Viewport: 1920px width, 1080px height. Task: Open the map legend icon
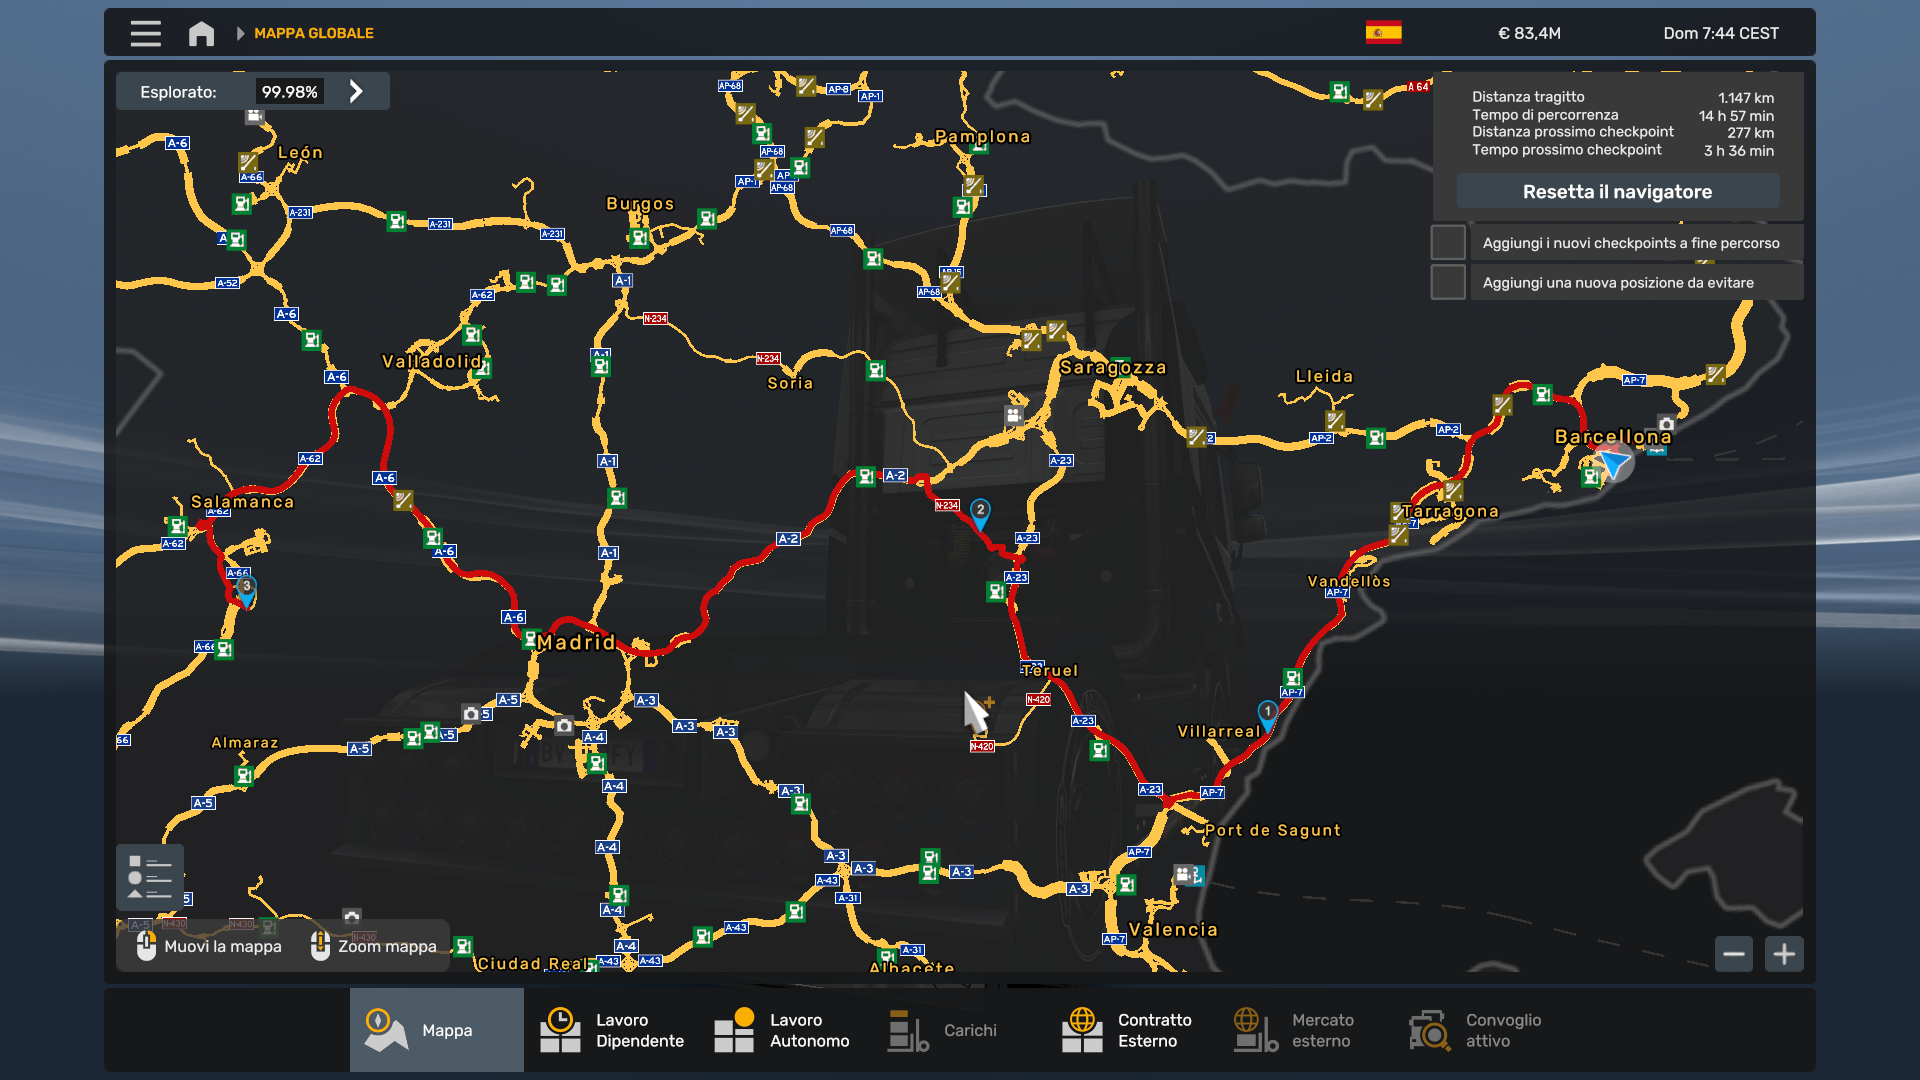click(149, 878)
